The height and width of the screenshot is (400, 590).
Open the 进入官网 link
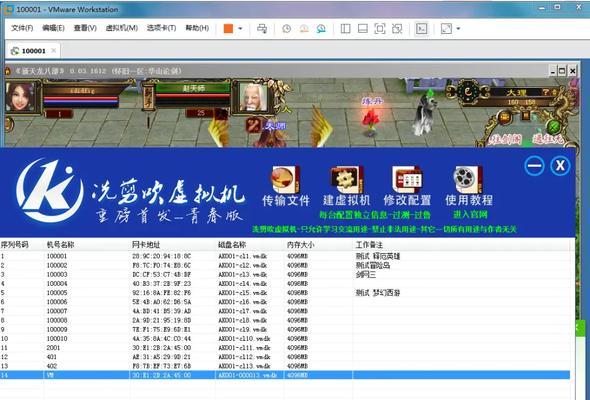(470, 214)
